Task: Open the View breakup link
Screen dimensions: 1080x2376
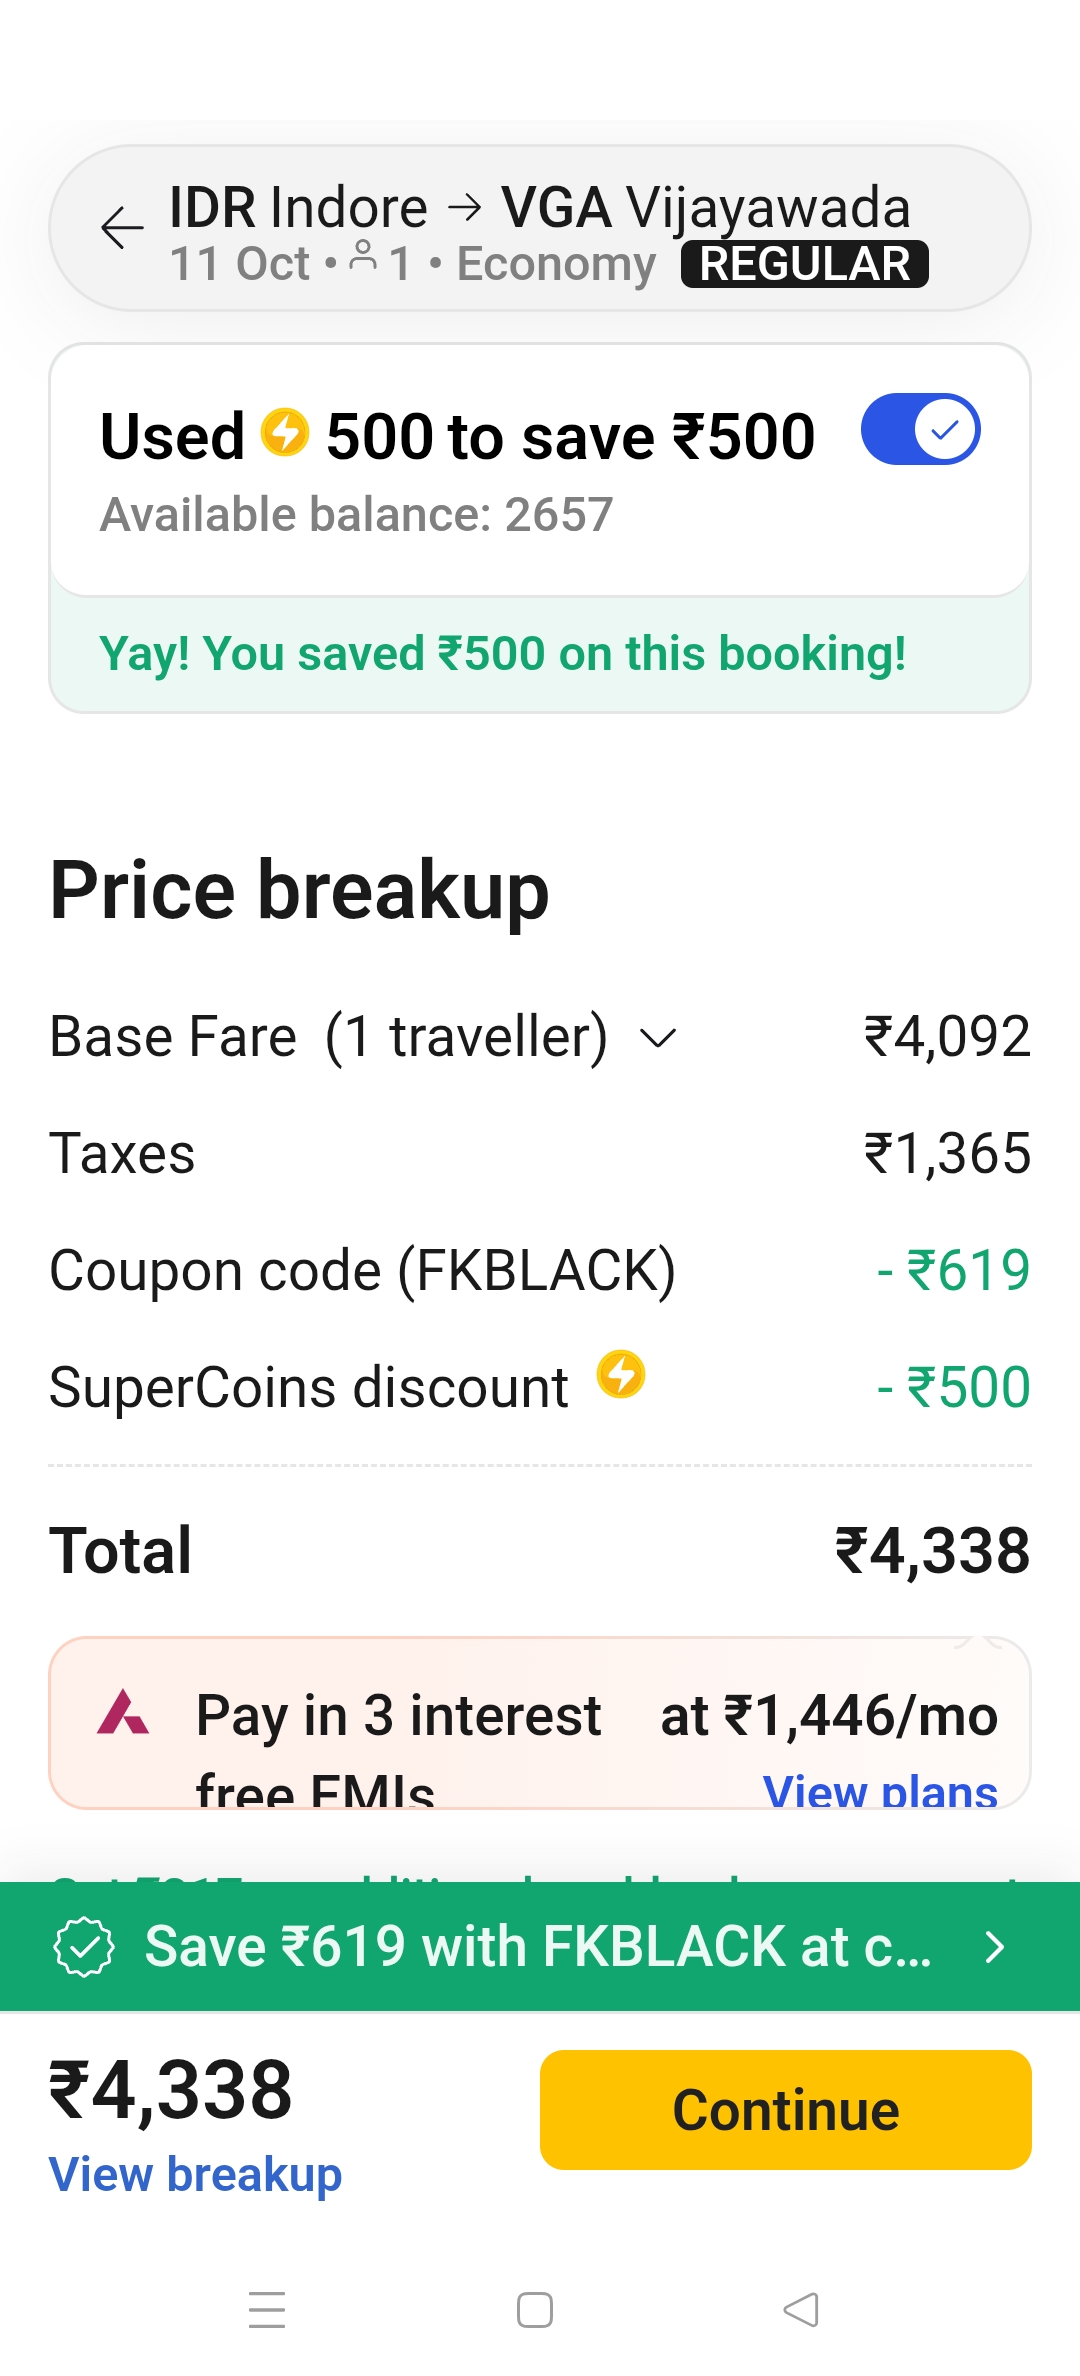Action: [196, 2175]
